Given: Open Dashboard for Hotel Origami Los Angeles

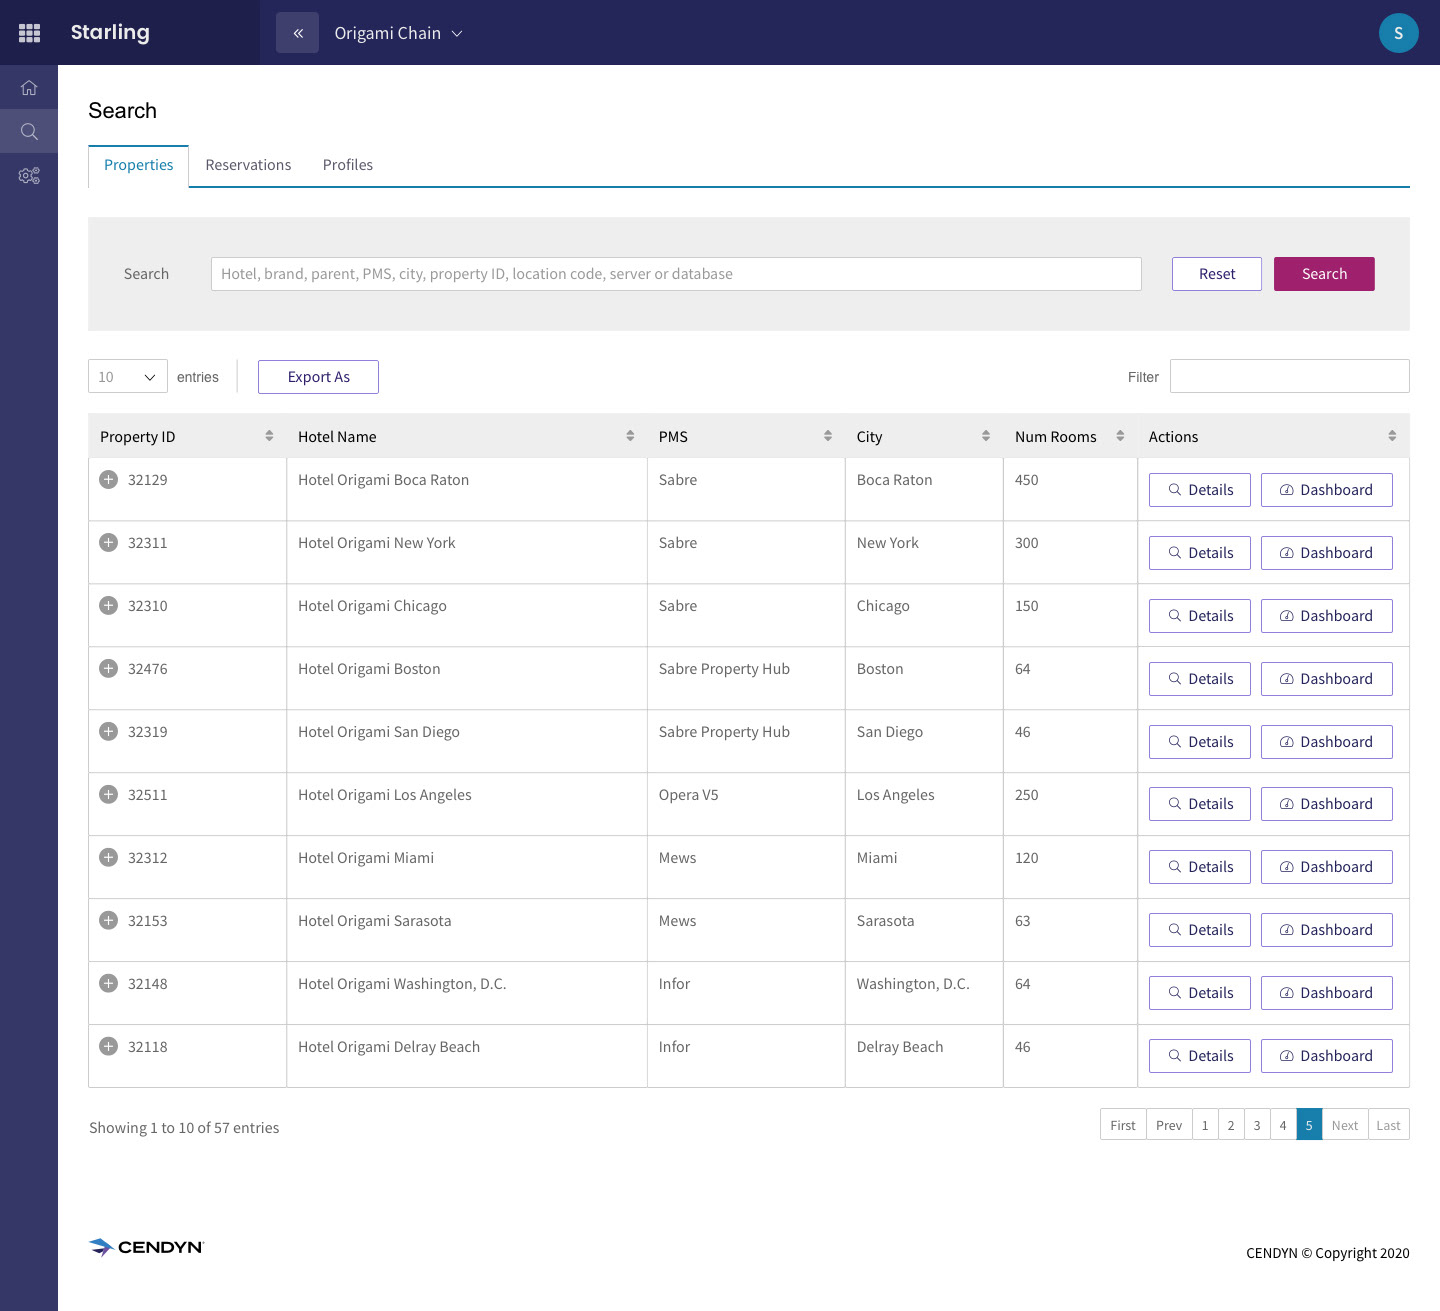Looking at the screenshot, I should [x=1327, y=804].
